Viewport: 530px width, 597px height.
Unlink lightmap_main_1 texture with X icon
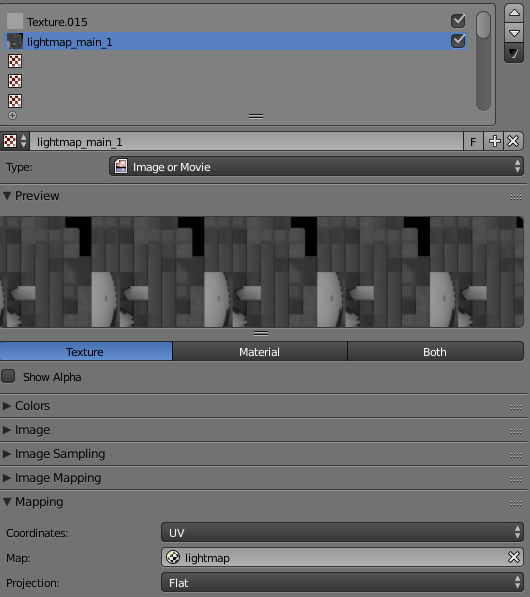click(x=513, y=141)
